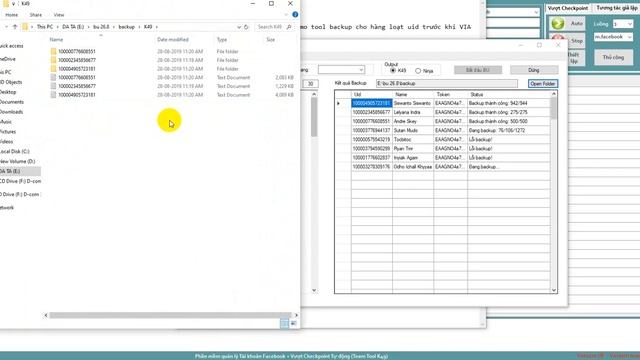Sort by Date modified column header
The height and width of the screenshot is (360, 640).
coord(173,40)
